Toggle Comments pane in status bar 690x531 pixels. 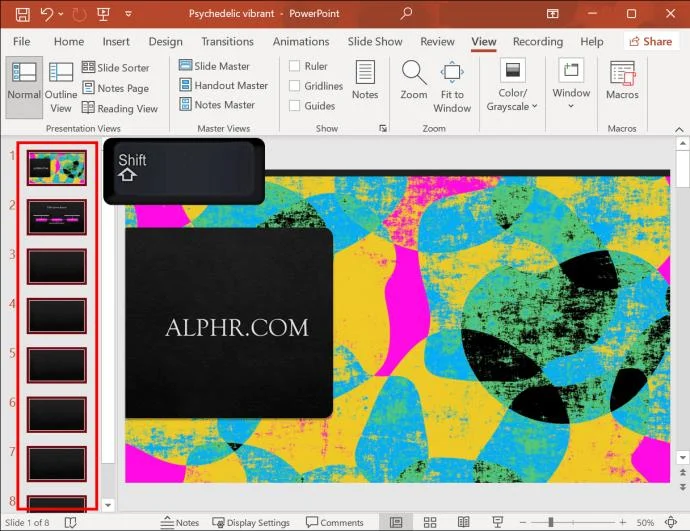(335, 522)
